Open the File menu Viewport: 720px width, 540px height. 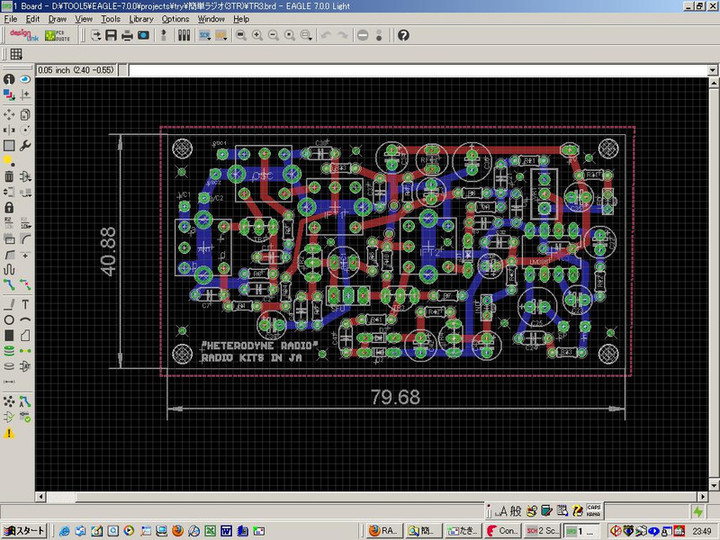pos(11,19)
